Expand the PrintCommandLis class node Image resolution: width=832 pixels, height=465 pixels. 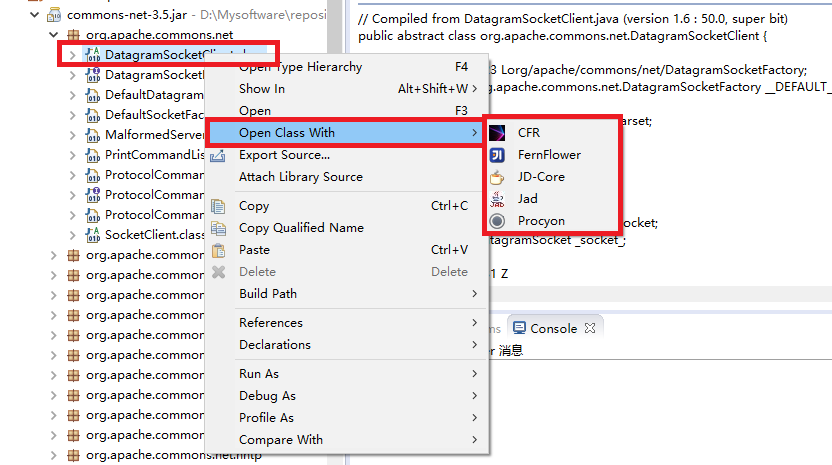click(x=73, y=155)
